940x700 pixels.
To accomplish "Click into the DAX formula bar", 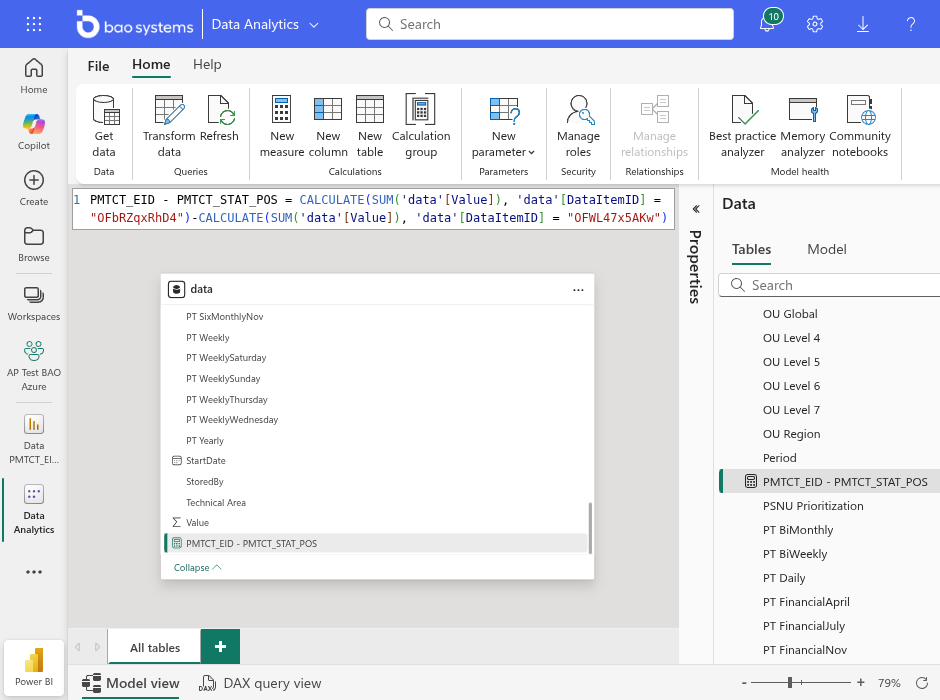I will [x=373, y=209].
